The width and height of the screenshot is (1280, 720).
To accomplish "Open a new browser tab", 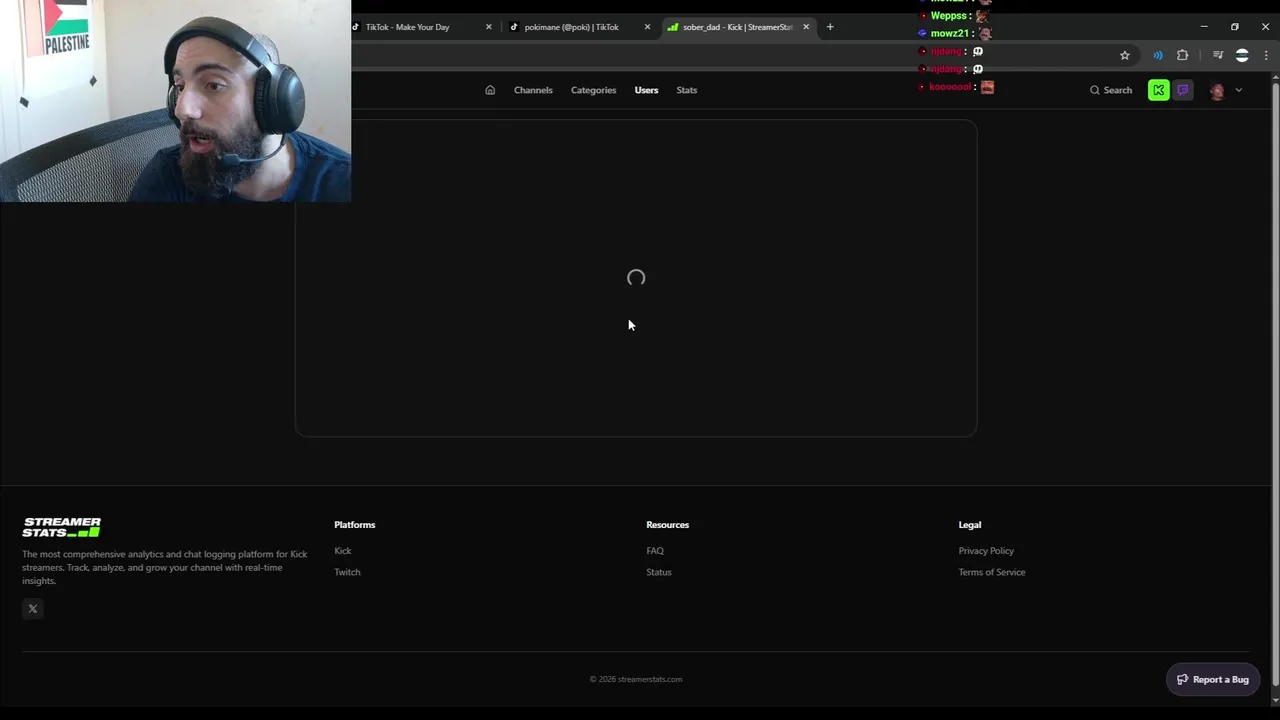I will tap(830, 27).
